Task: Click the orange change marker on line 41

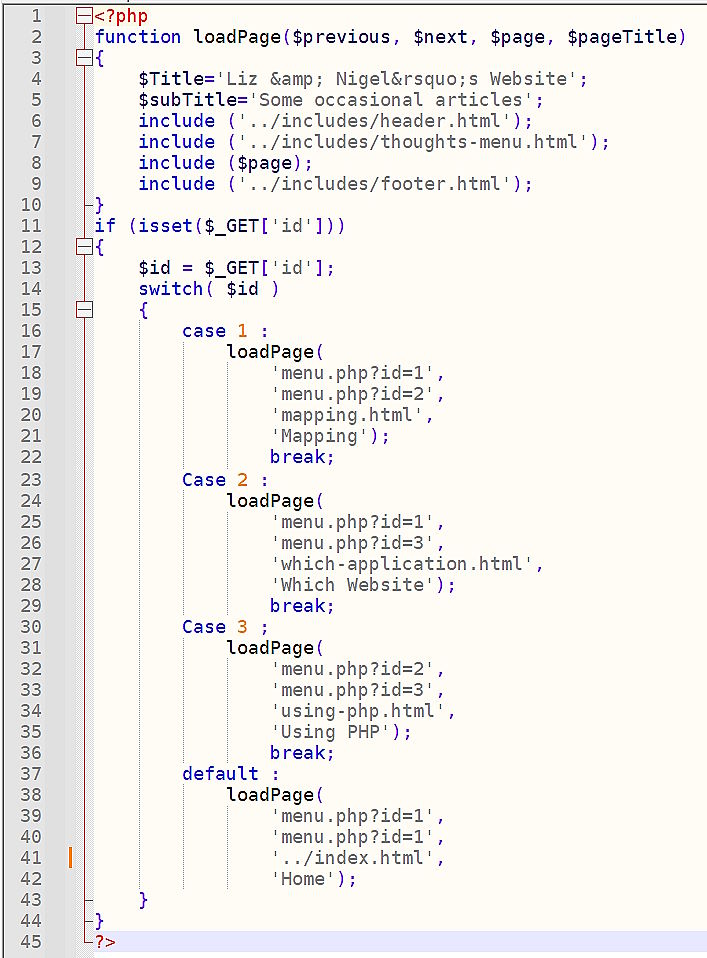Action: [x=71, y=857]
